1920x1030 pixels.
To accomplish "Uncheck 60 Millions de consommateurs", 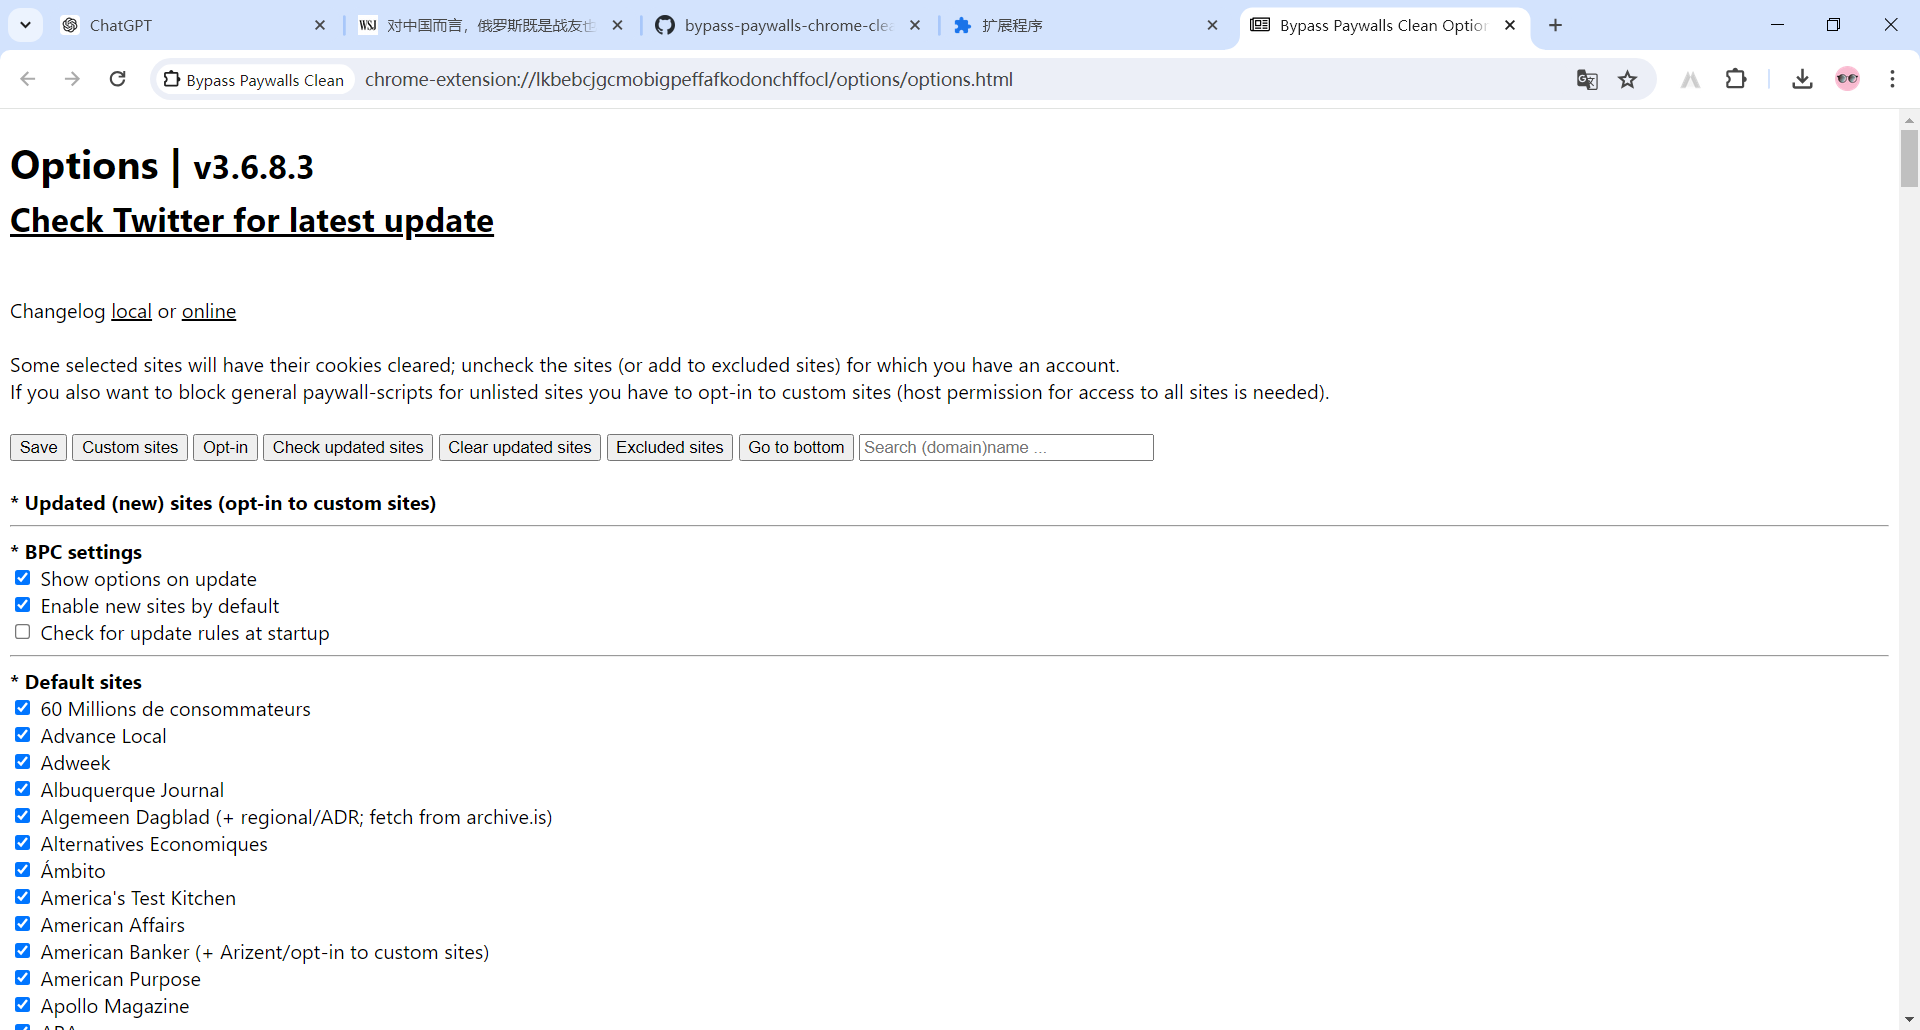I will [22, 708].
